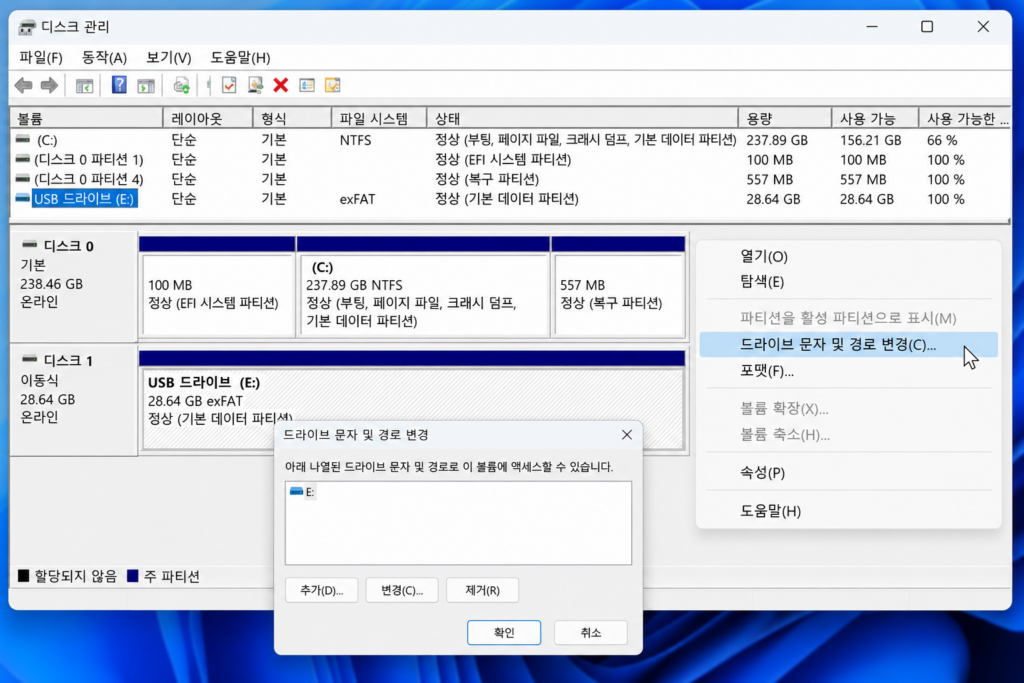Select the (디스크 0 파티션 4) volume row
1024x683 pixels.
pyautogui.click(x=509, y=179)
